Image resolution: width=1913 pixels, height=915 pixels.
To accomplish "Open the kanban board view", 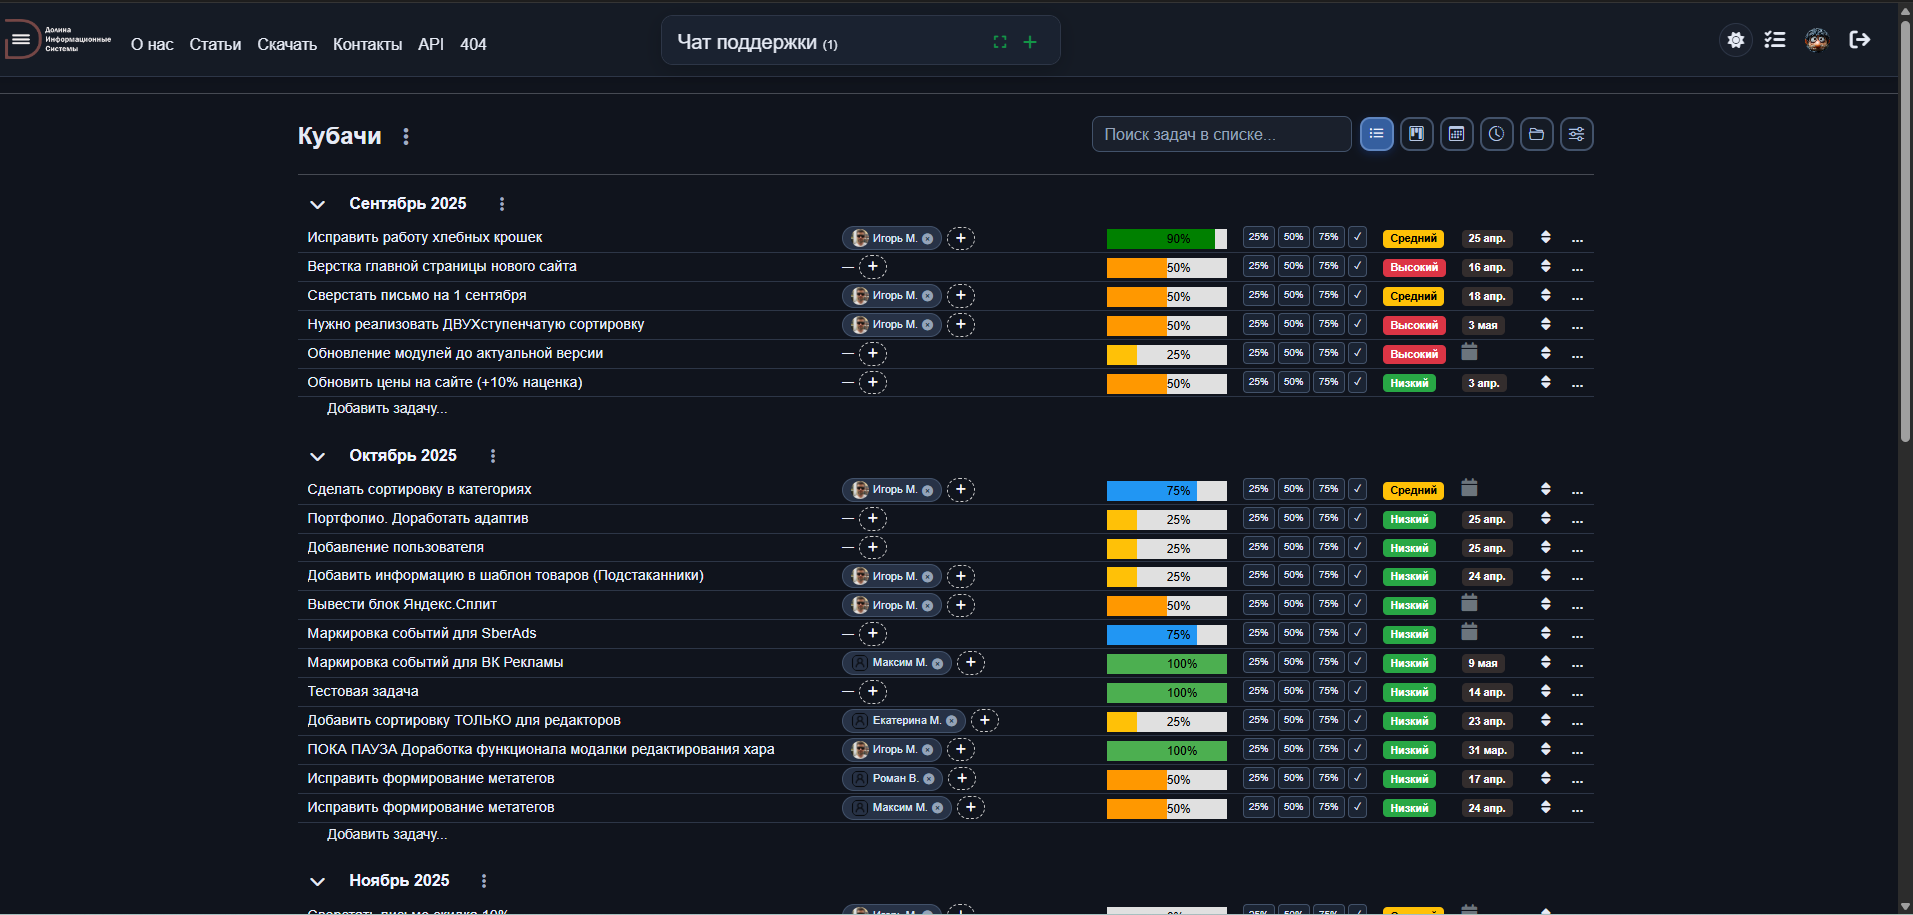I will (x=1416, y=134).
